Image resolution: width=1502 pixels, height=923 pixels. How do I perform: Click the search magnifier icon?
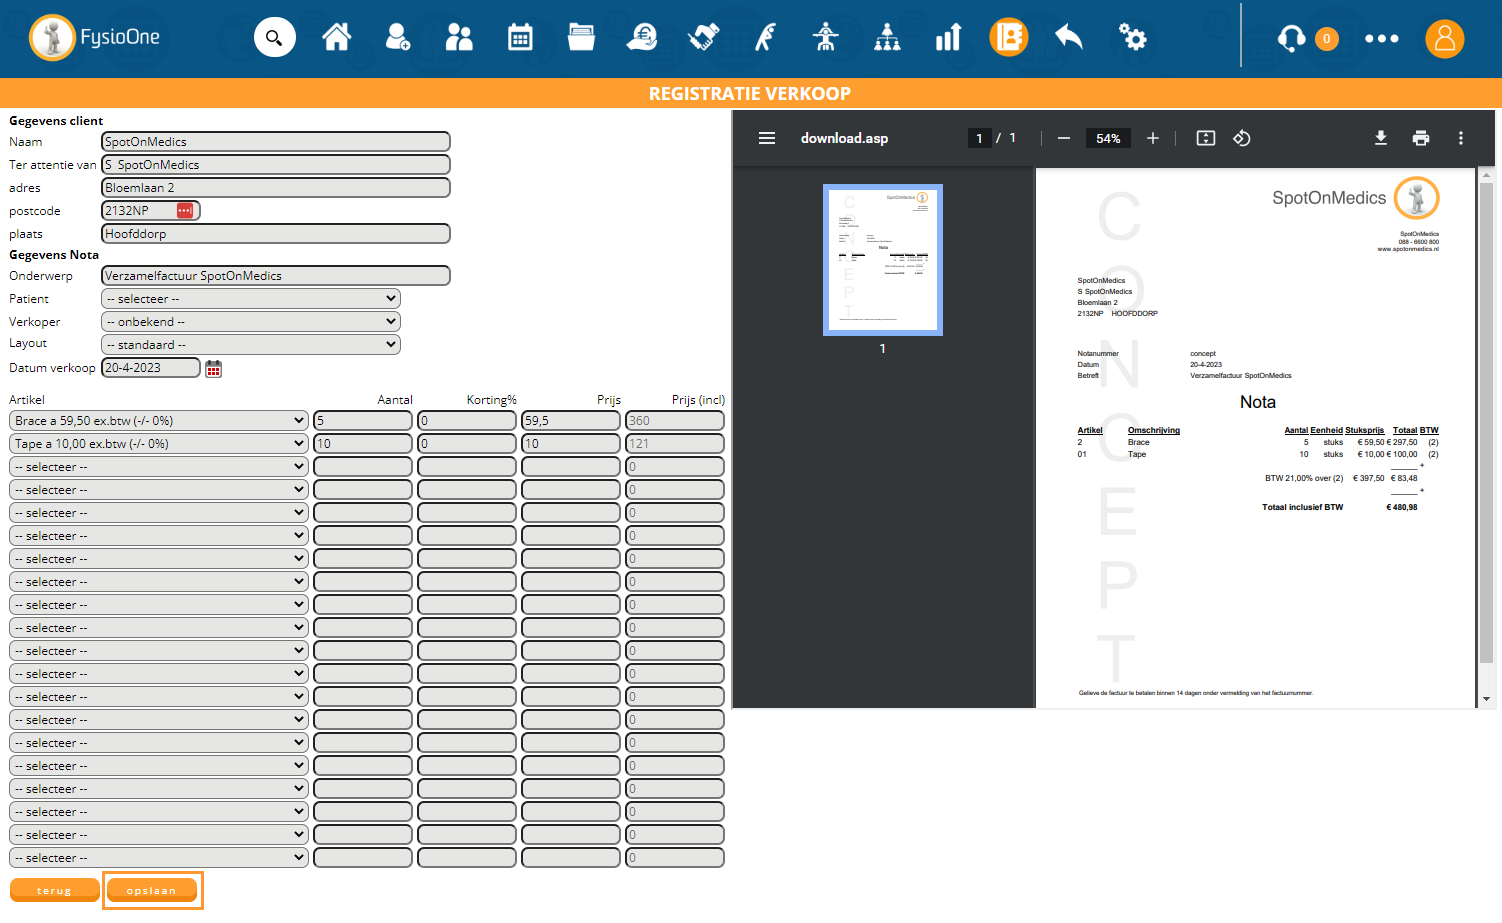click(x=274, y=38)
